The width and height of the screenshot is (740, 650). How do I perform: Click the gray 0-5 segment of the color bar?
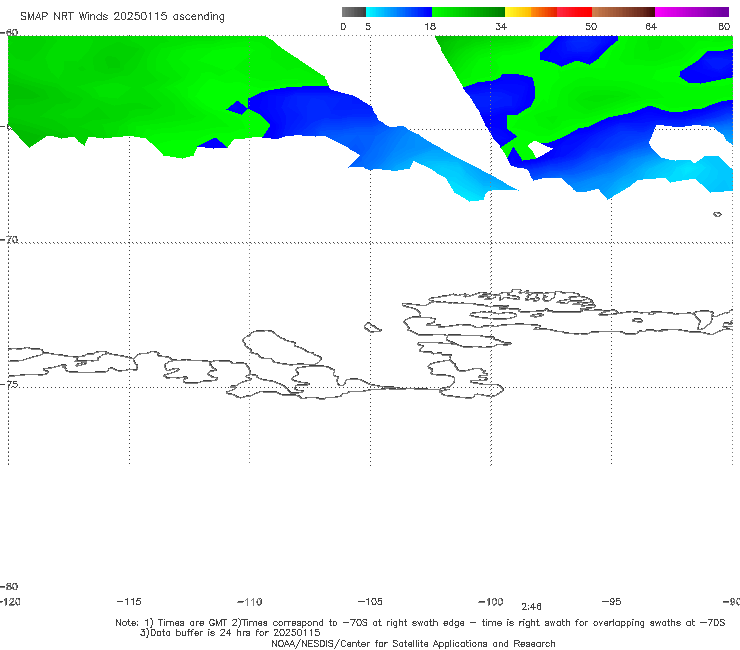pos(353,12)
